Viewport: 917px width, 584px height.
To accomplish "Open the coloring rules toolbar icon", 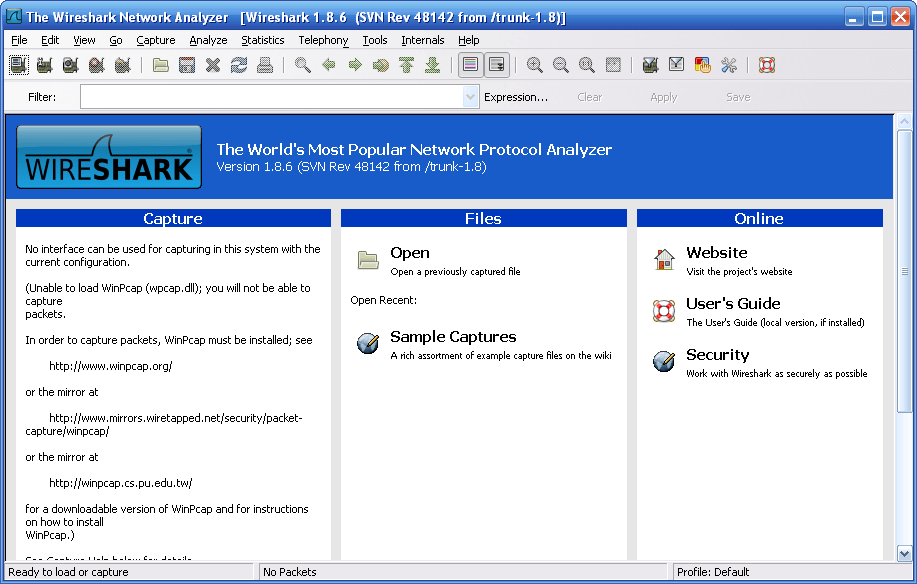I will (x=703, y=65).
